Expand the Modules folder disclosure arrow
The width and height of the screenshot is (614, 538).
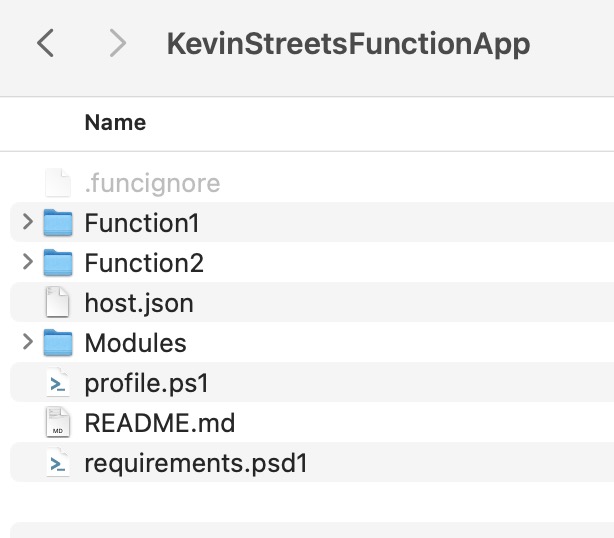(27, 342)
